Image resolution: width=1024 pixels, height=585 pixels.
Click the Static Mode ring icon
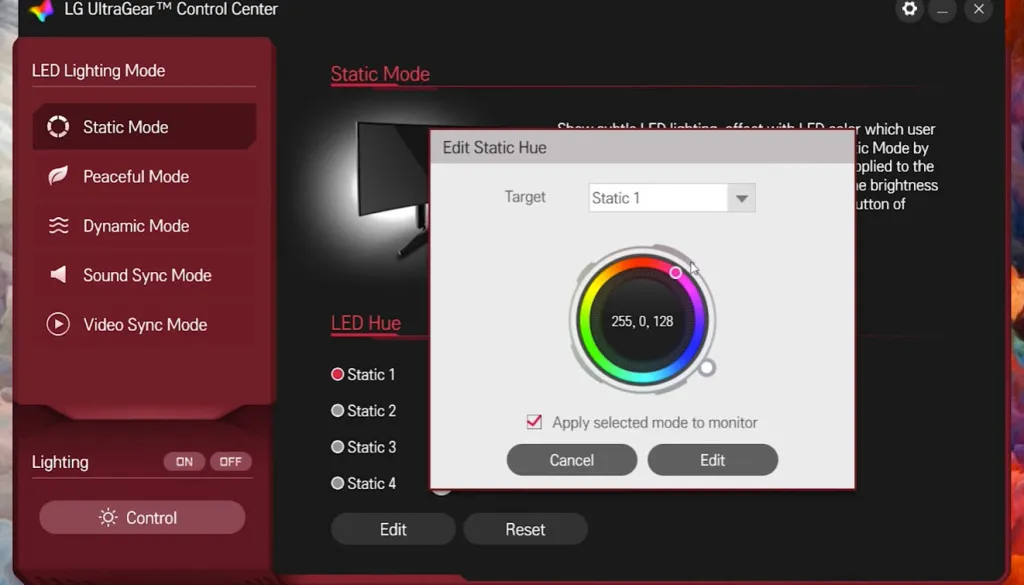[58, 127]
